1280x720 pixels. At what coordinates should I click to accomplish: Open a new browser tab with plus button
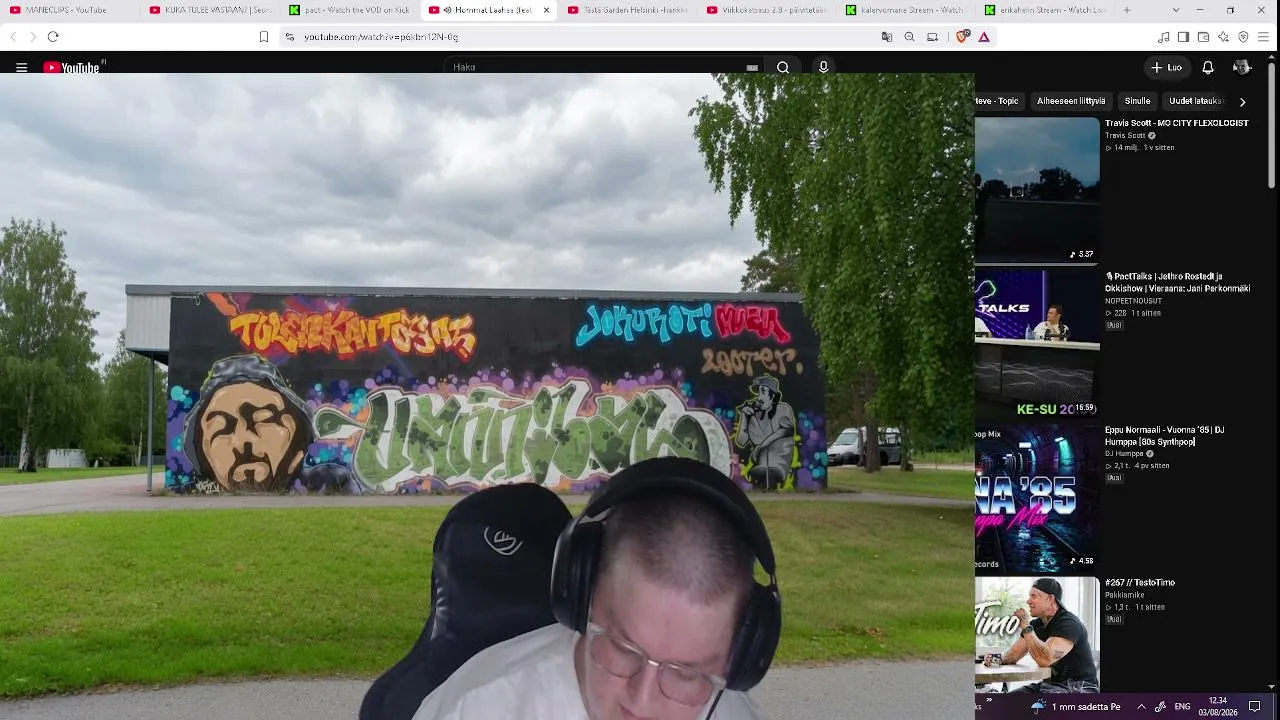[1127, 10]
